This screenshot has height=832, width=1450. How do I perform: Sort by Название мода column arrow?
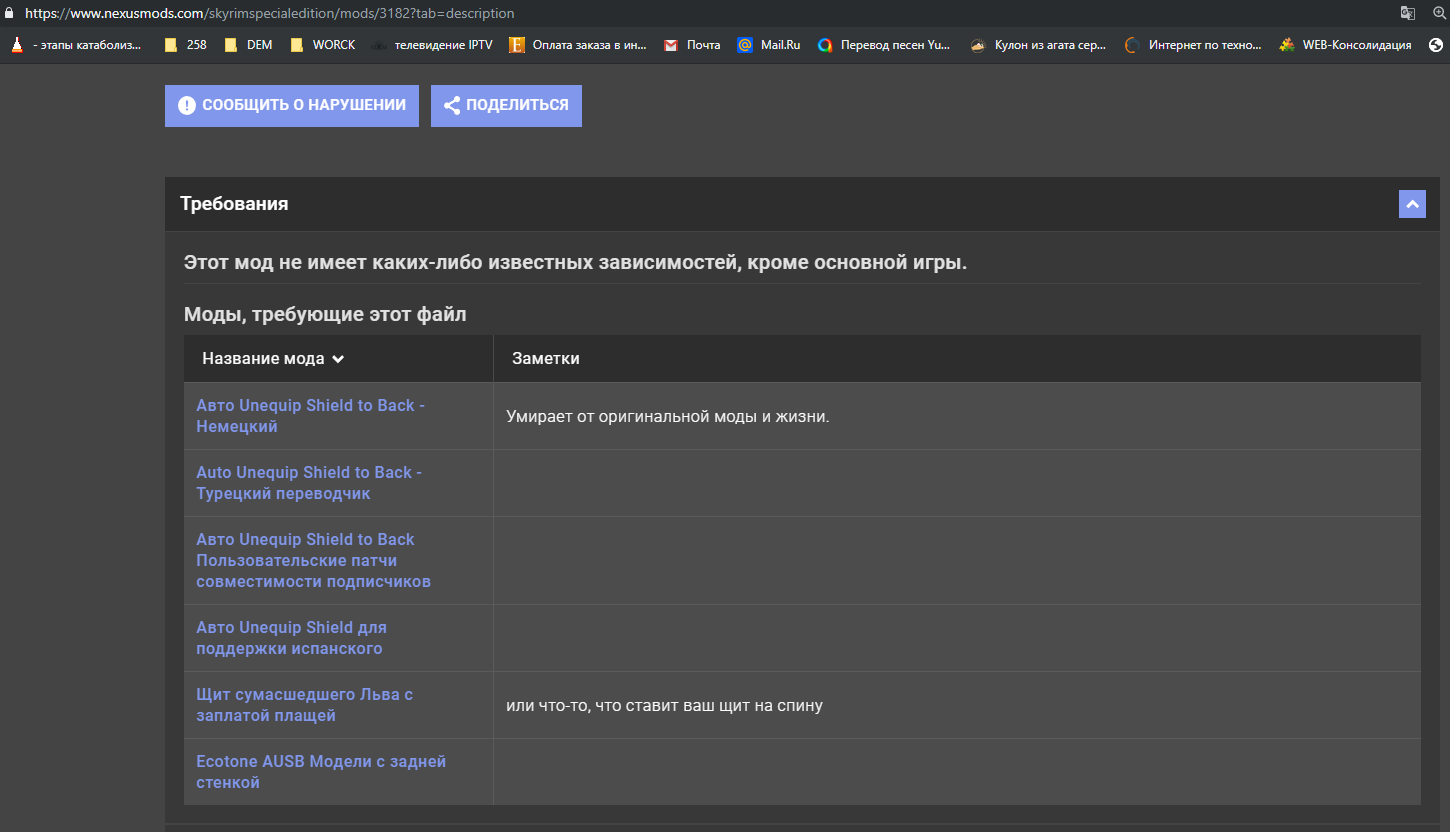pyautogui.click(x=338, y=359)
